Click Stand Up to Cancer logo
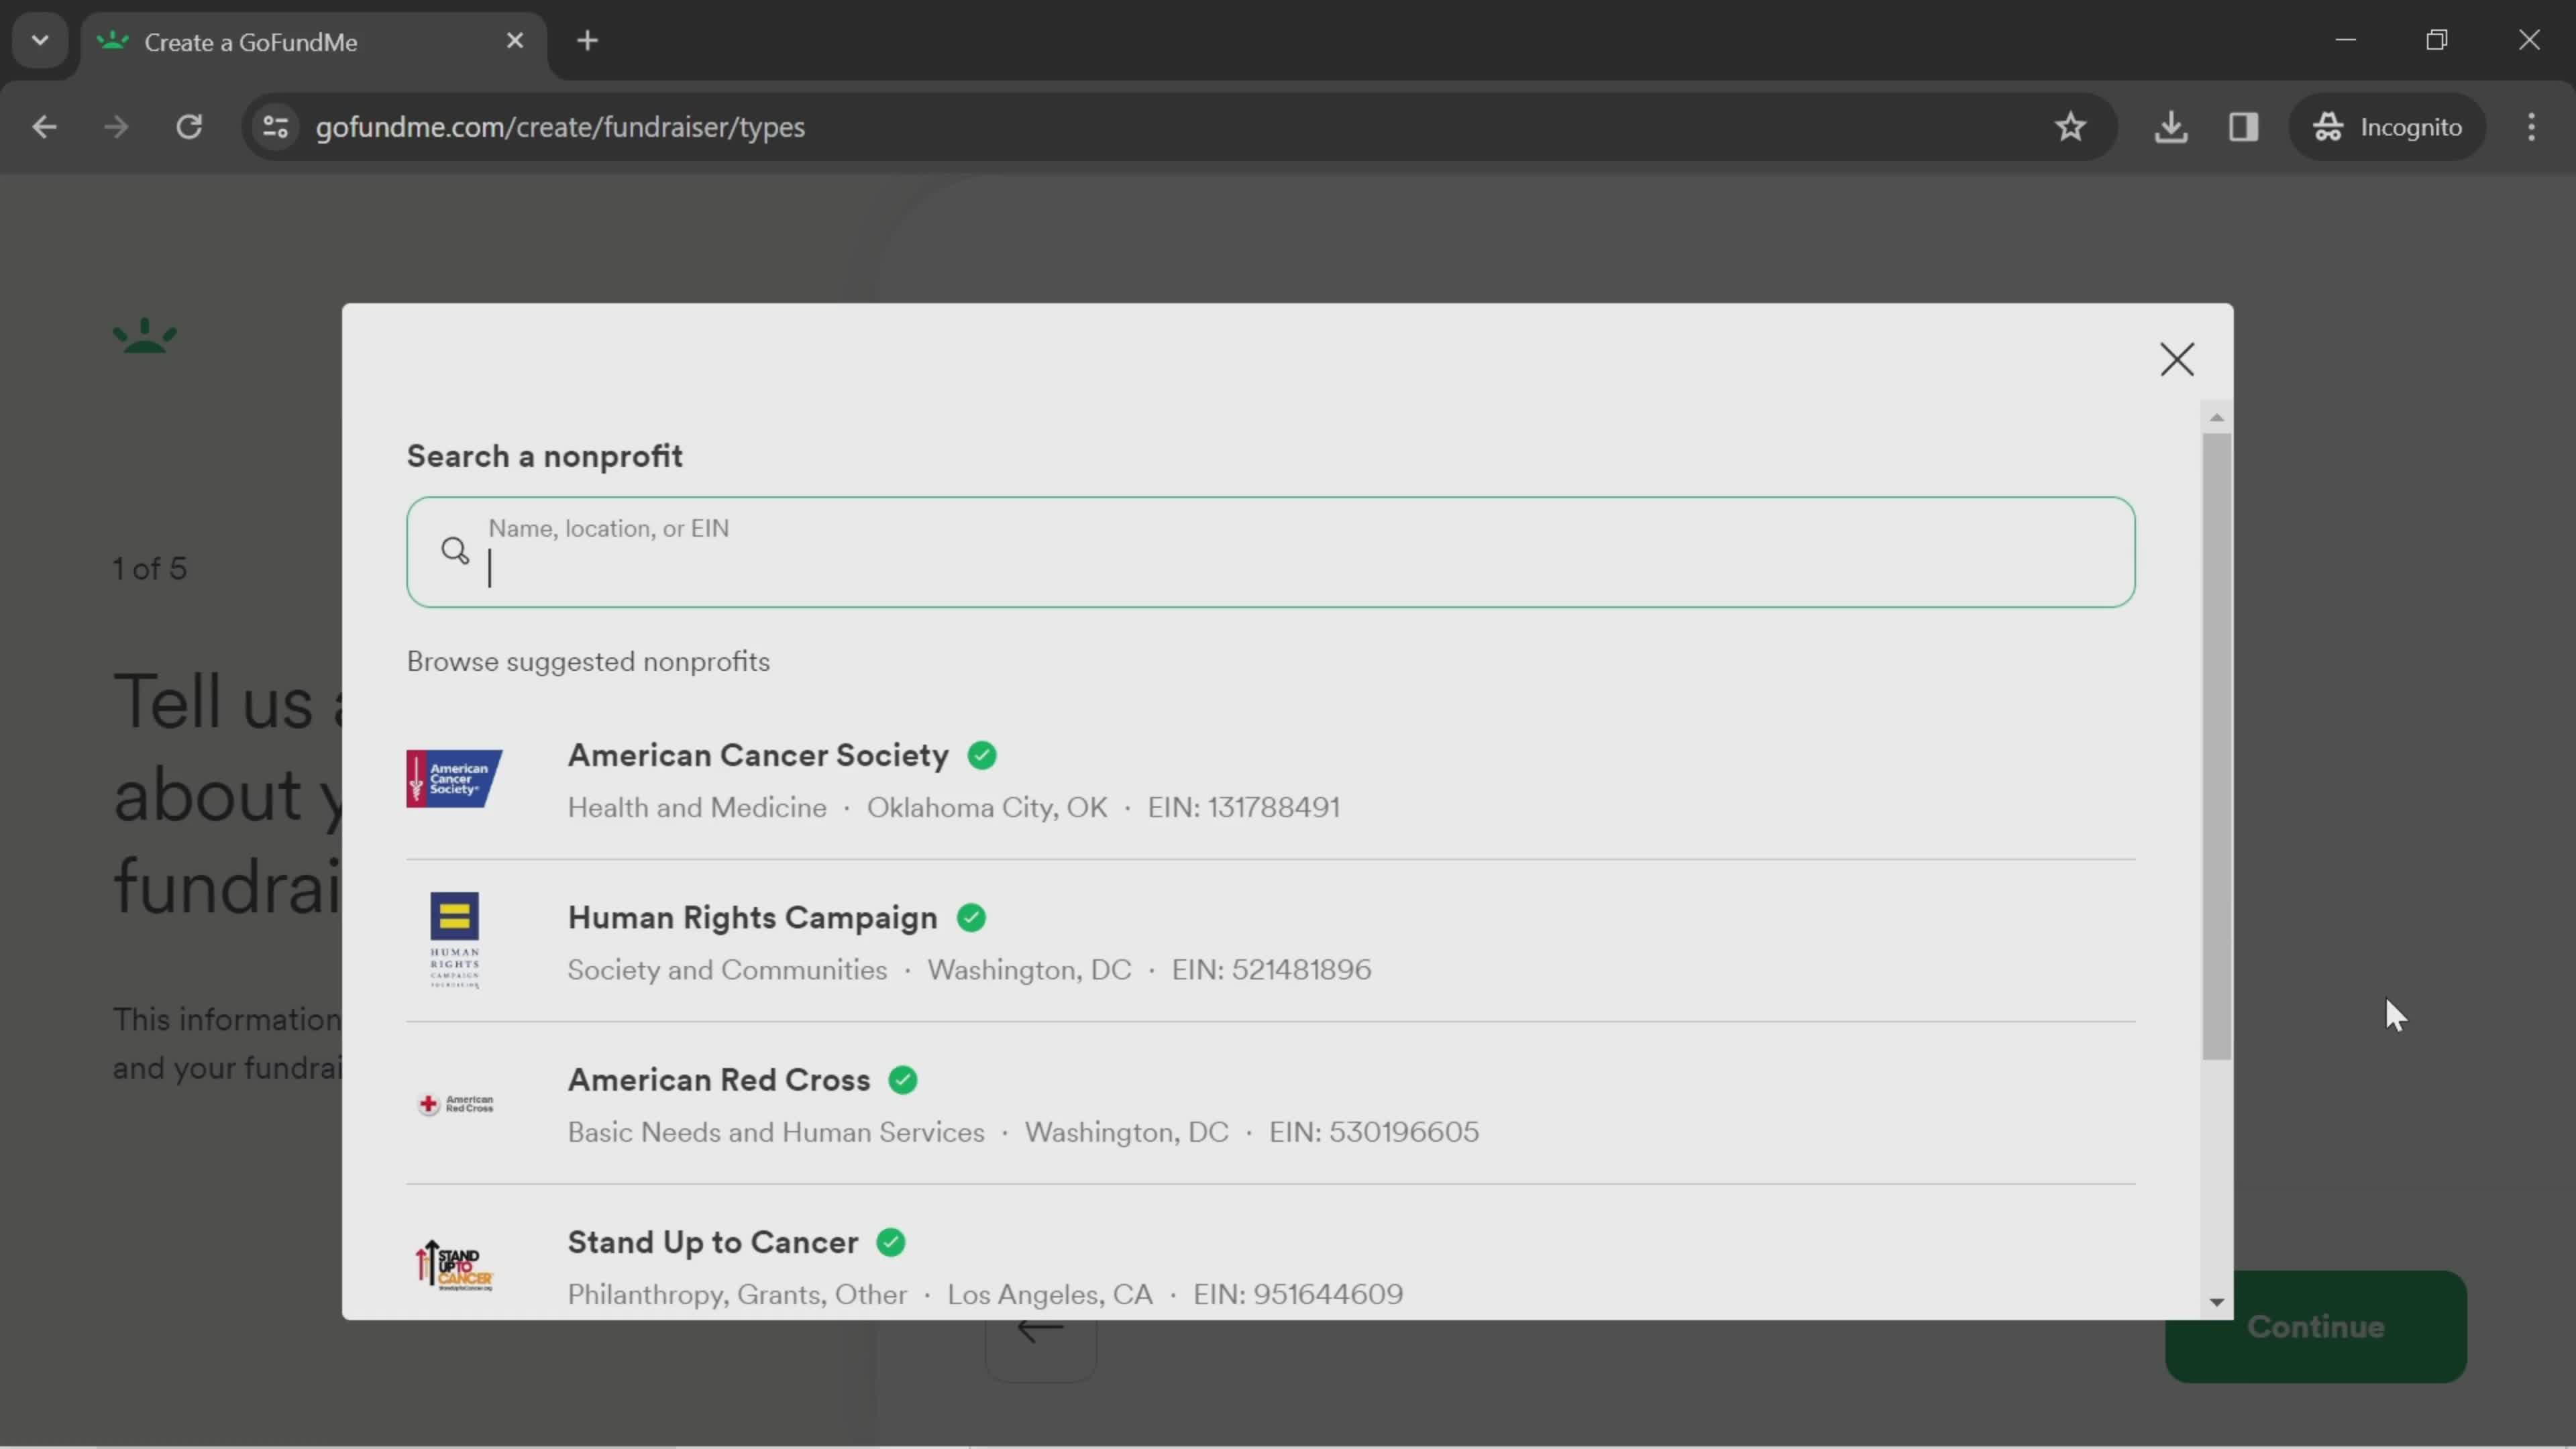Screen dimensions: 2576x1449 (x=454, y=1266)
